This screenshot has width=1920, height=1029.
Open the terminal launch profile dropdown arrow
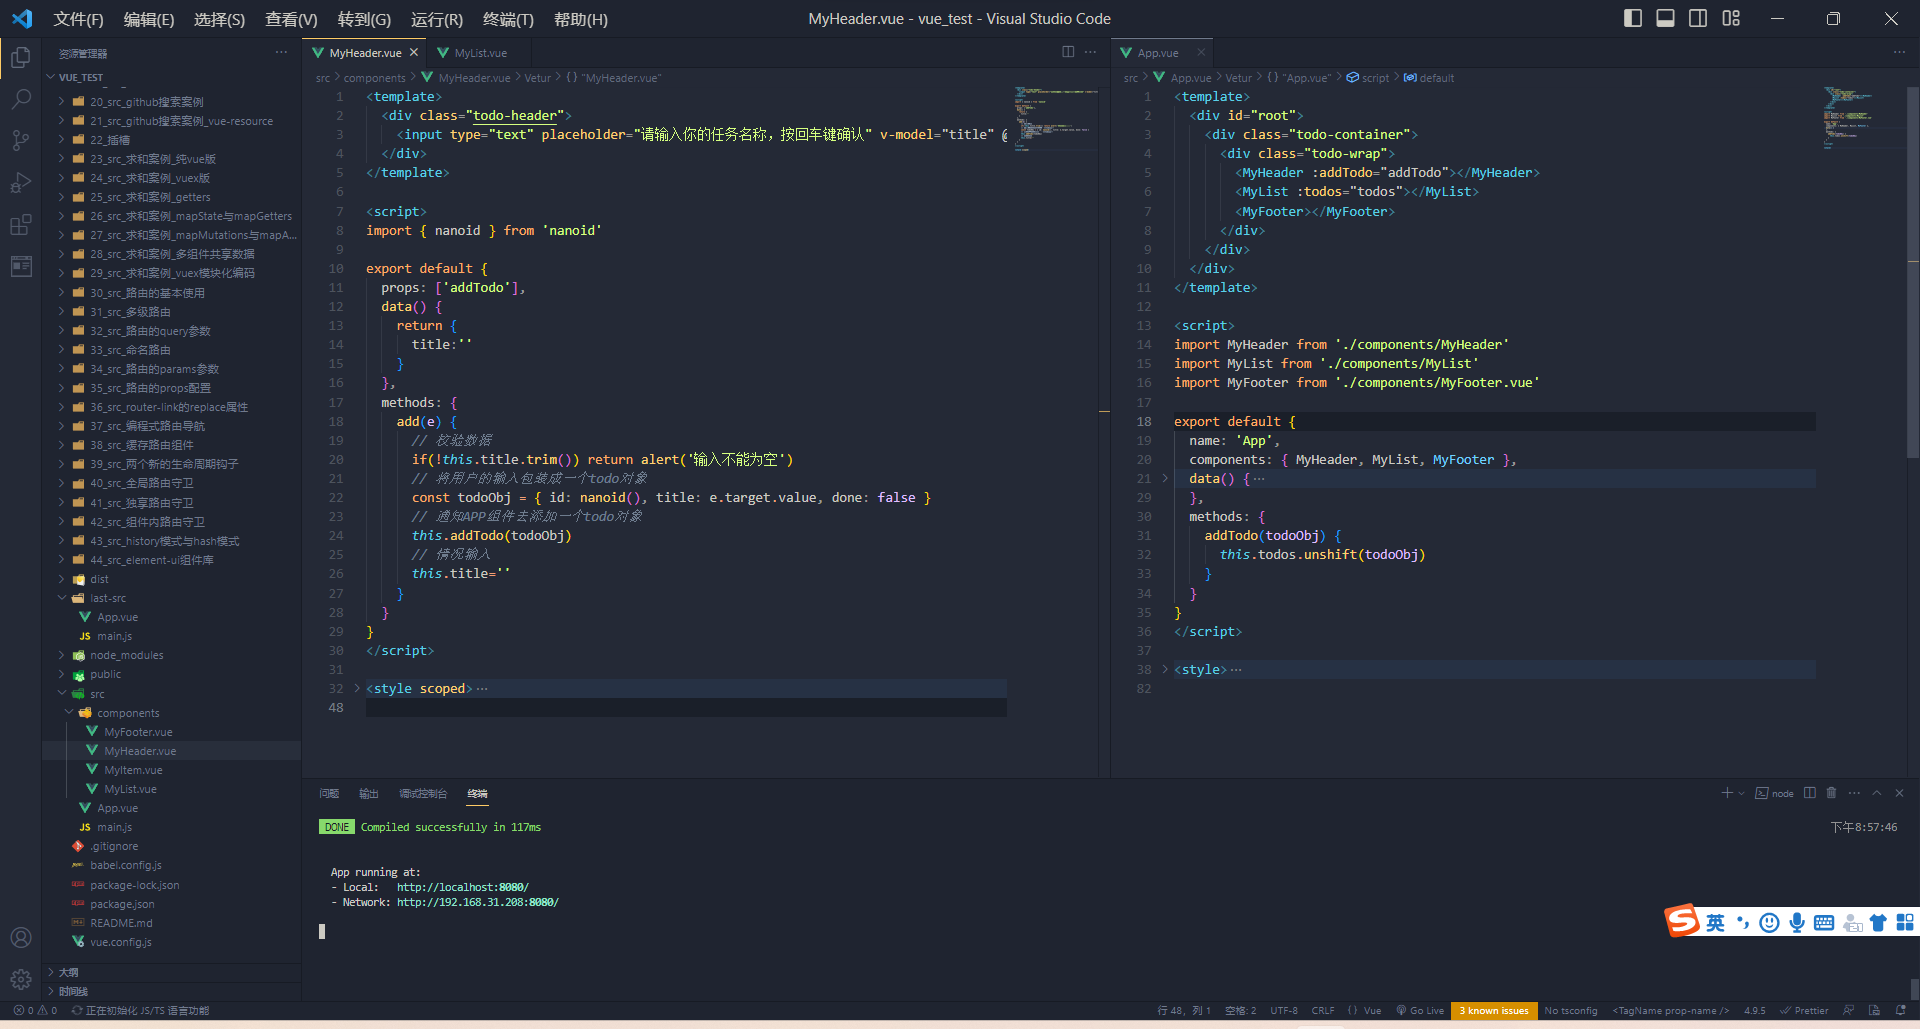1741,793
